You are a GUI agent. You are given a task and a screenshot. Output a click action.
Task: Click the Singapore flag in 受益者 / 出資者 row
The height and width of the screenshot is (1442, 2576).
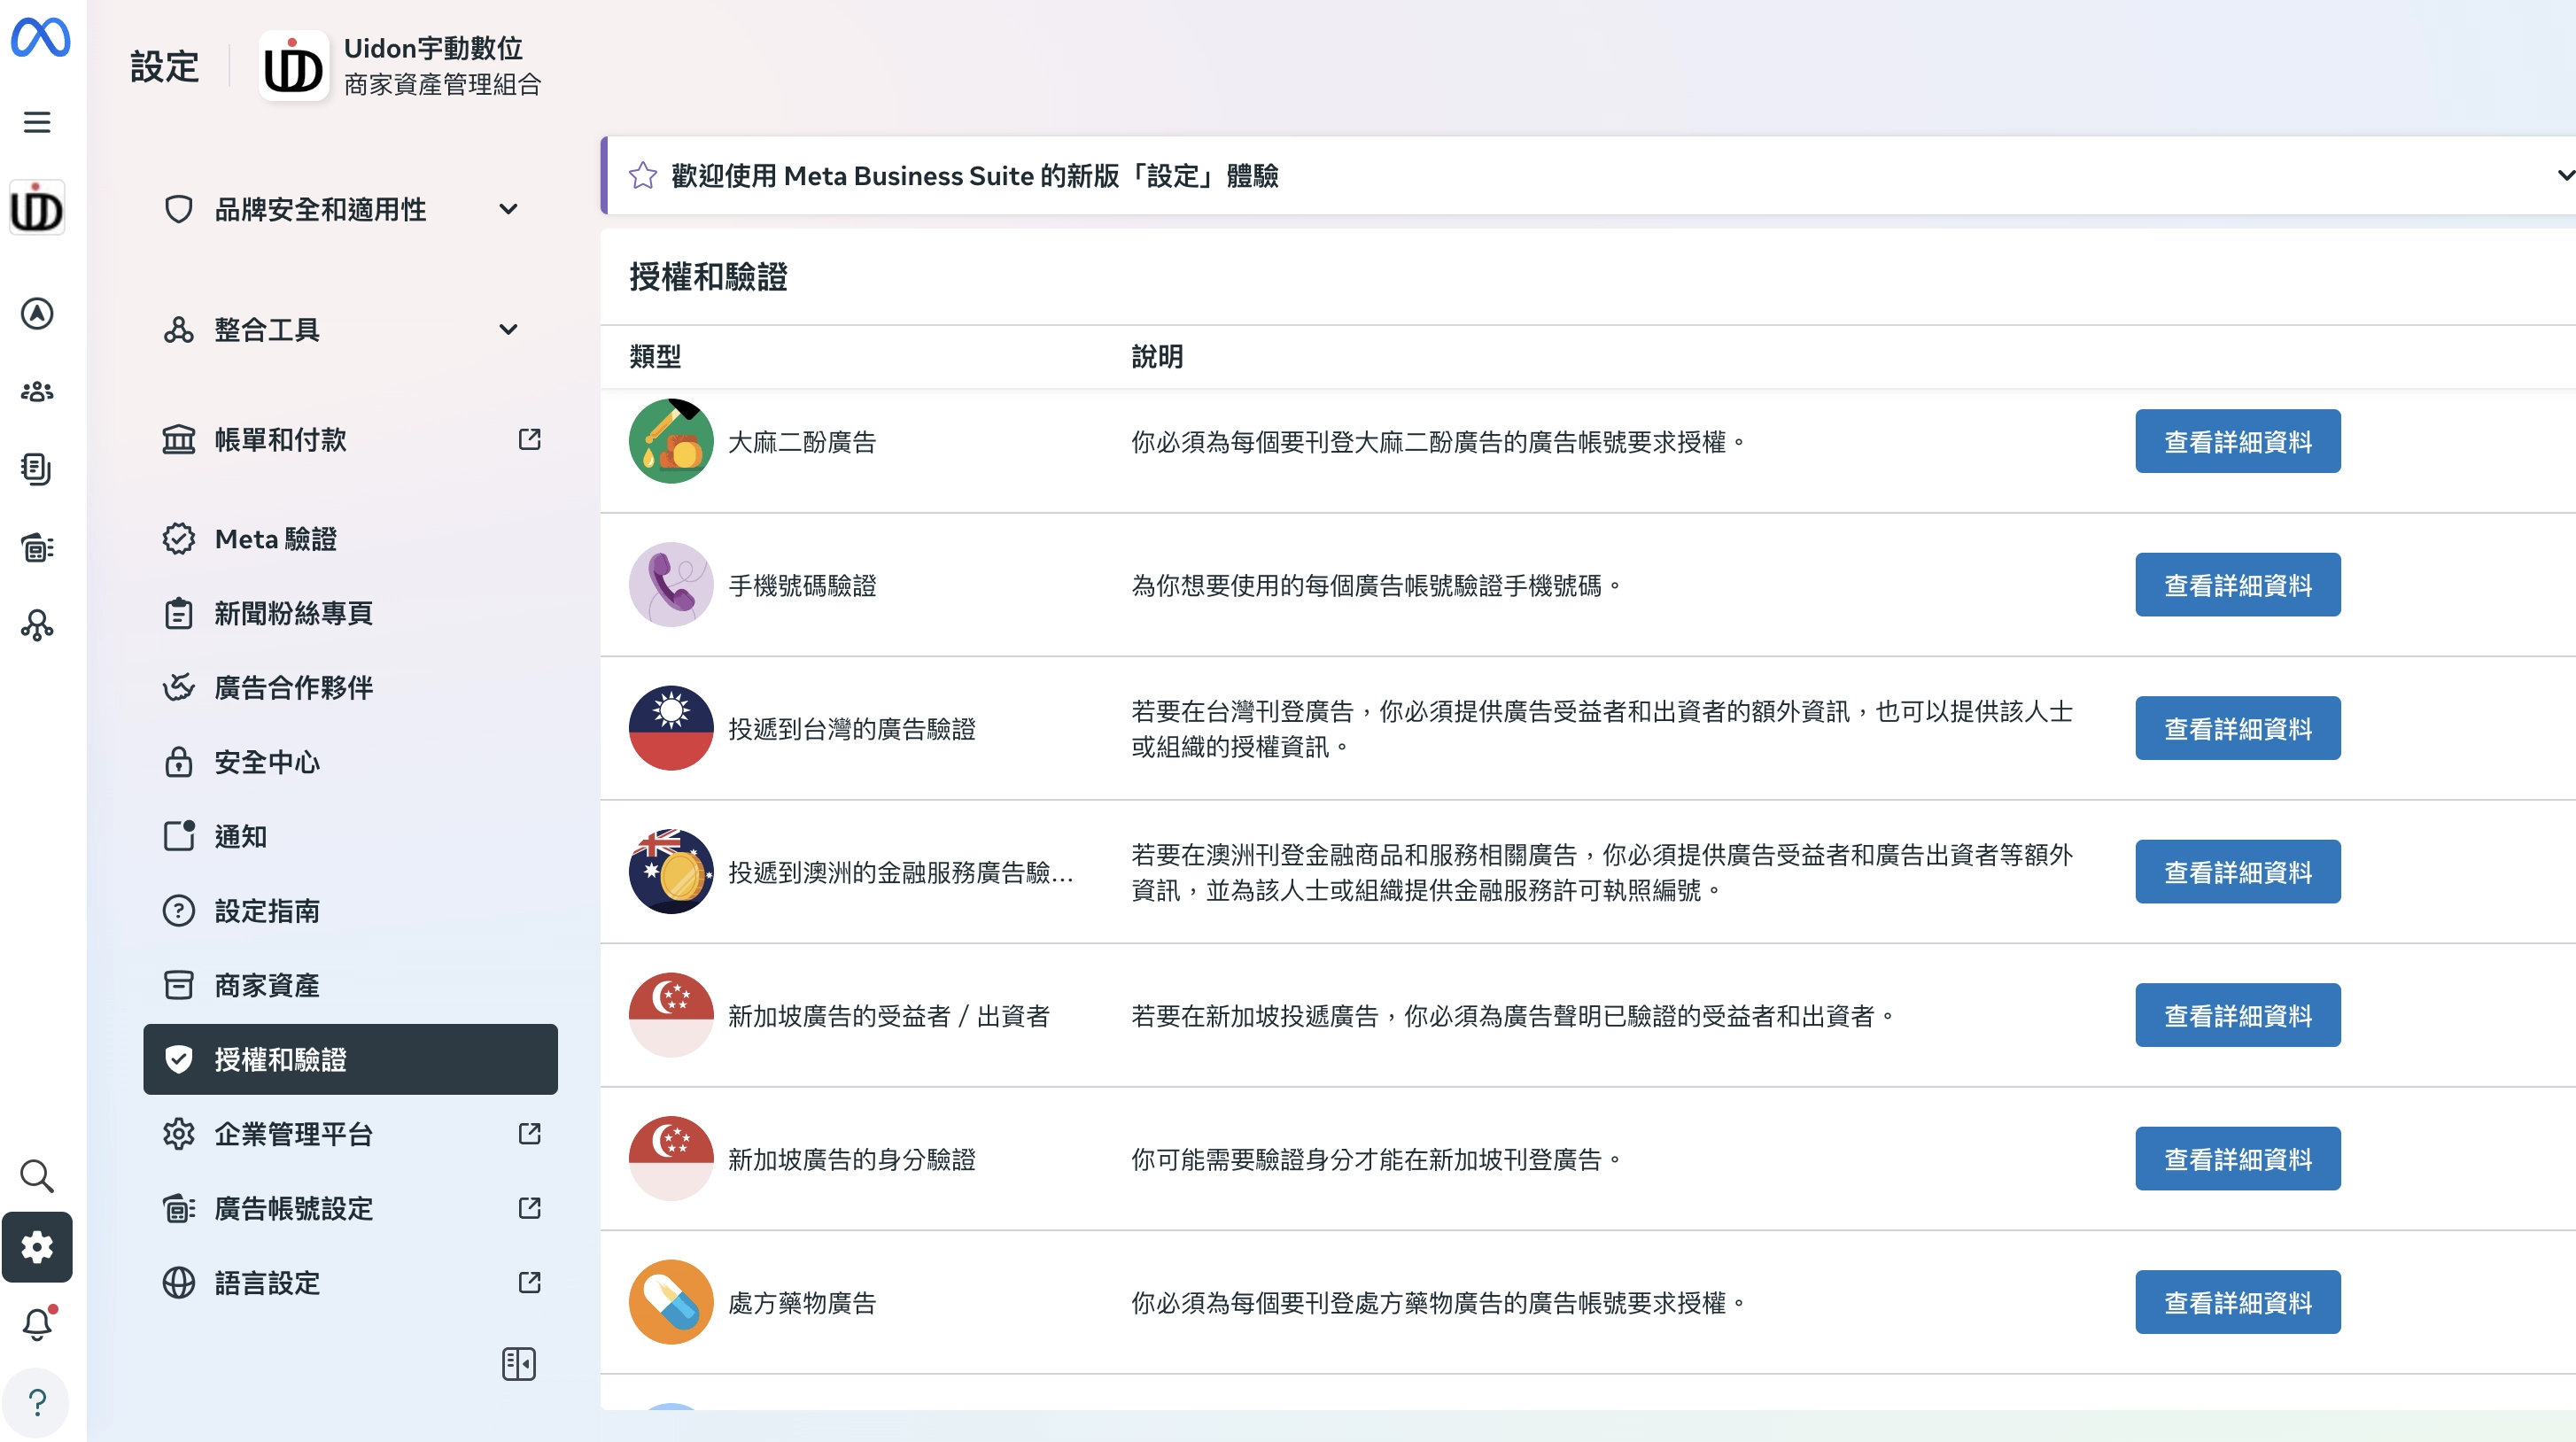coord(671,1015)
